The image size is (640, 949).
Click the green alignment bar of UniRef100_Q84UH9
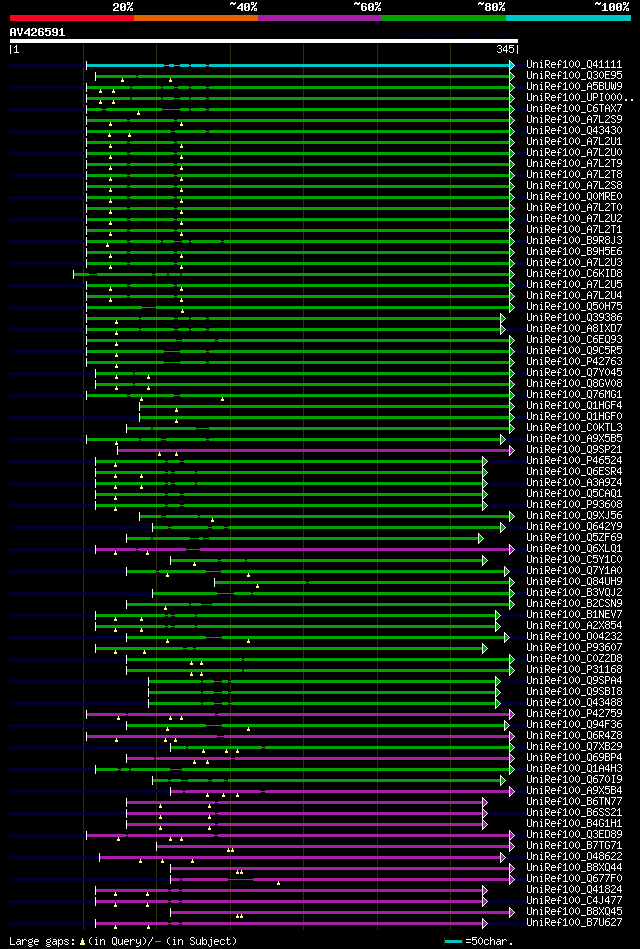(x=363, y=582)
